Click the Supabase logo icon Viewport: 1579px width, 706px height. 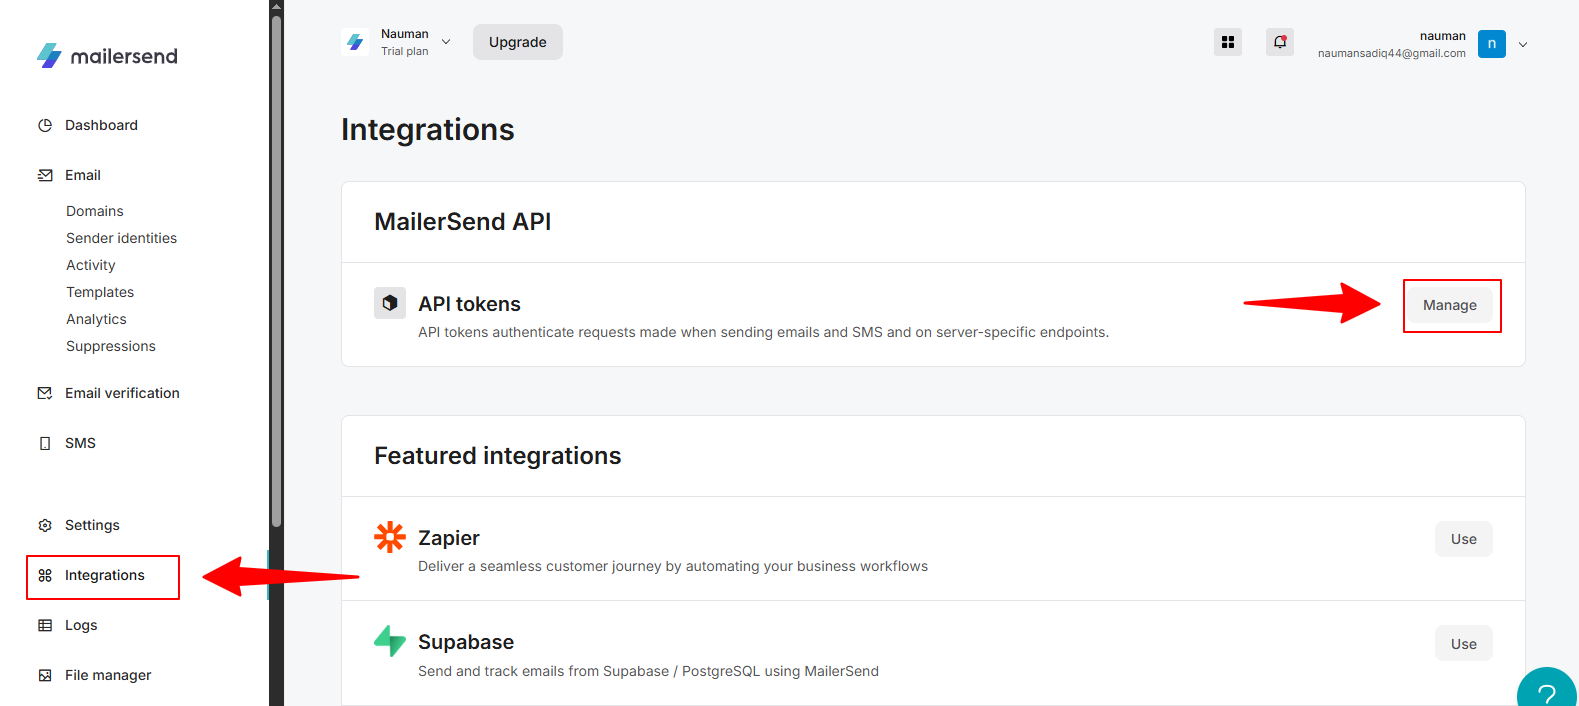(x=390, y=641)
